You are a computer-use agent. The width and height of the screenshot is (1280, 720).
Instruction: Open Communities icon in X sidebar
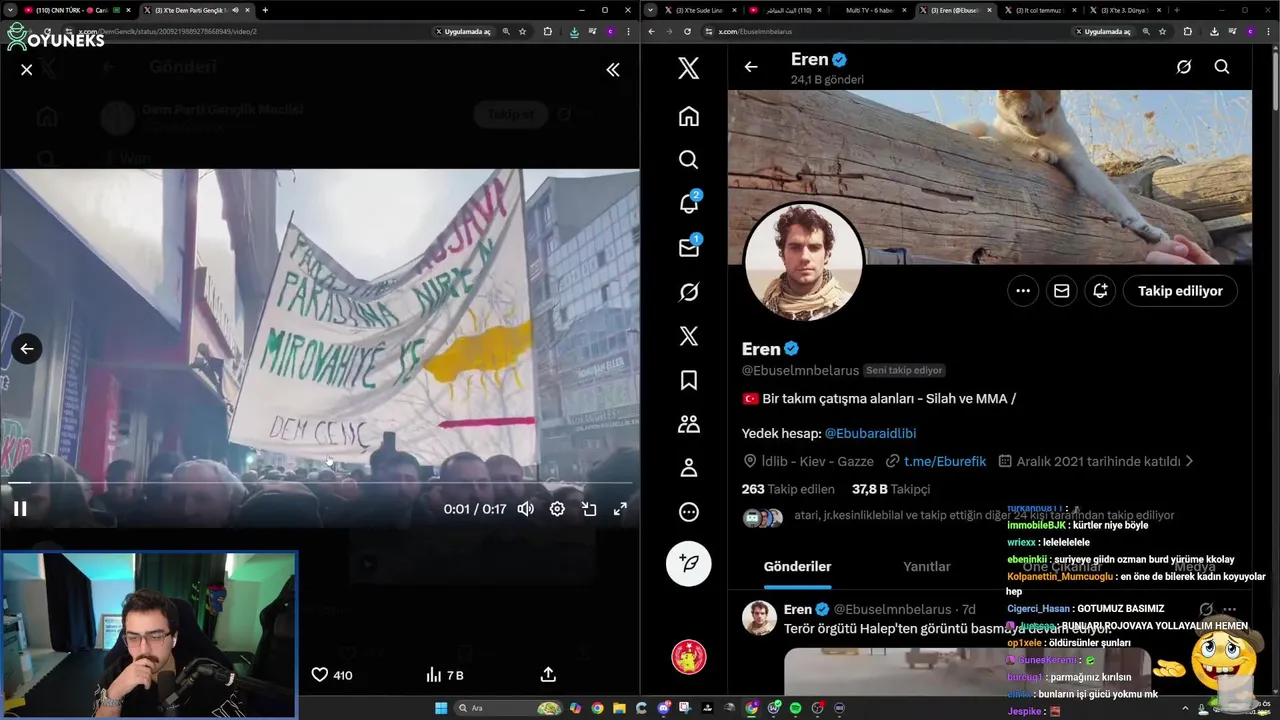click(689, 424)
